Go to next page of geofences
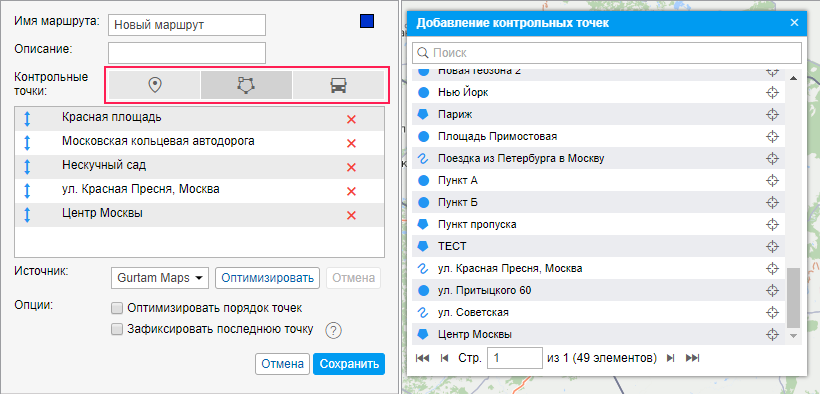The width and height of the screenshot is (820, 394). point(670,358)
